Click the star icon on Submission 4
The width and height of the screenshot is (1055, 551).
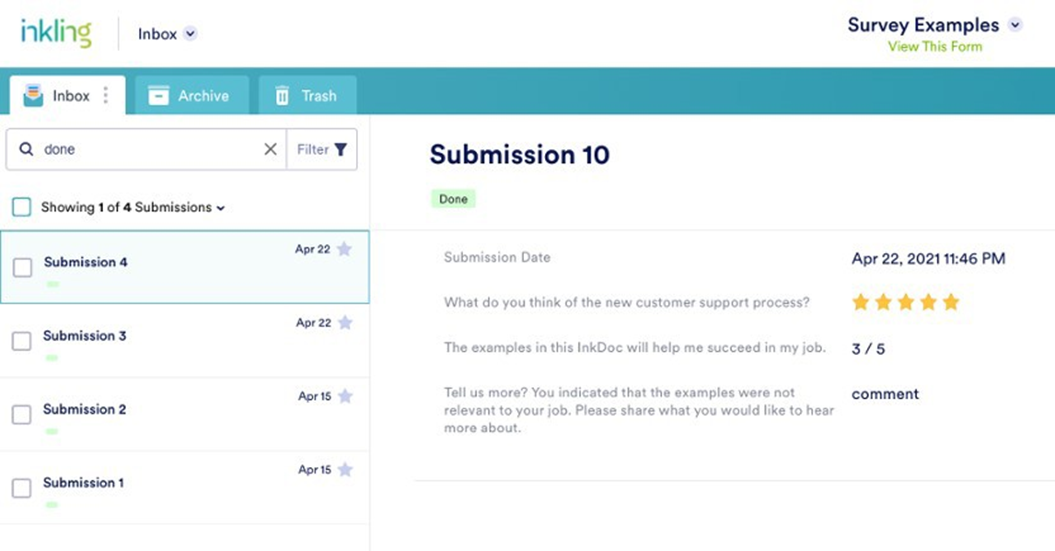click(344, 249)
